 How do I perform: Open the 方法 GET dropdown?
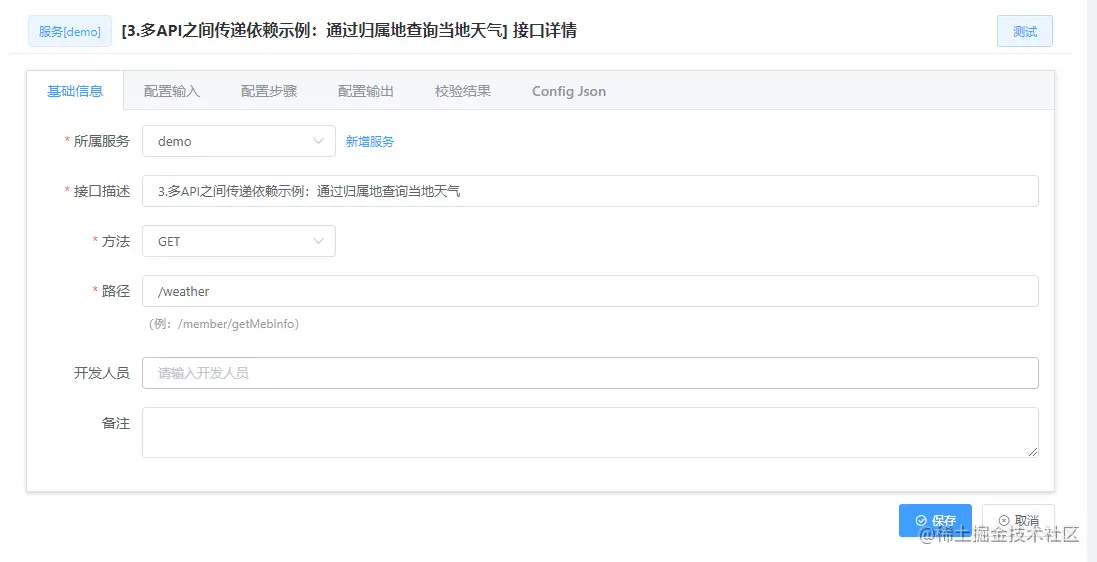click(x=239, y=241)
